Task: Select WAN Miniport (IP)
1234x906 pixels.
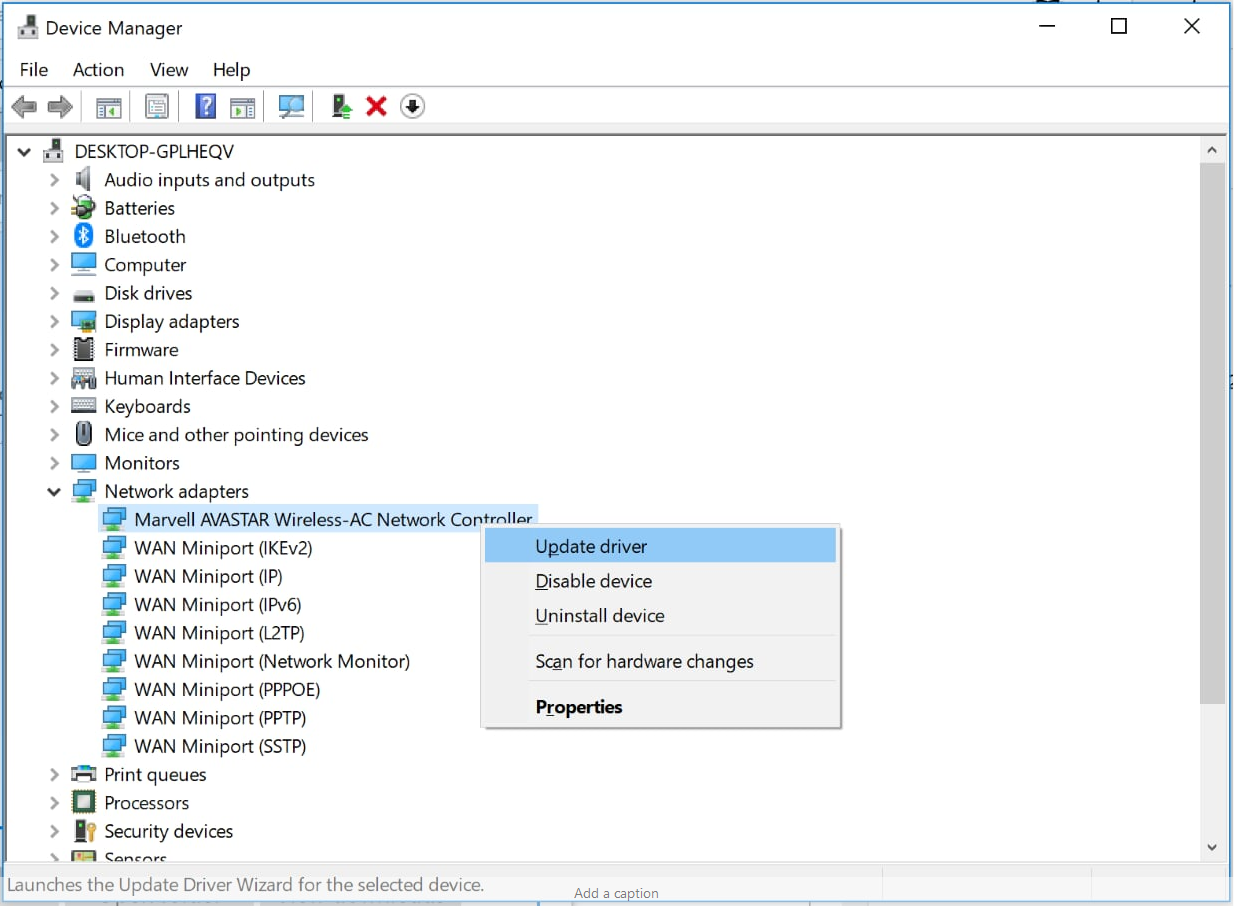Action: (x=208, y=576)
